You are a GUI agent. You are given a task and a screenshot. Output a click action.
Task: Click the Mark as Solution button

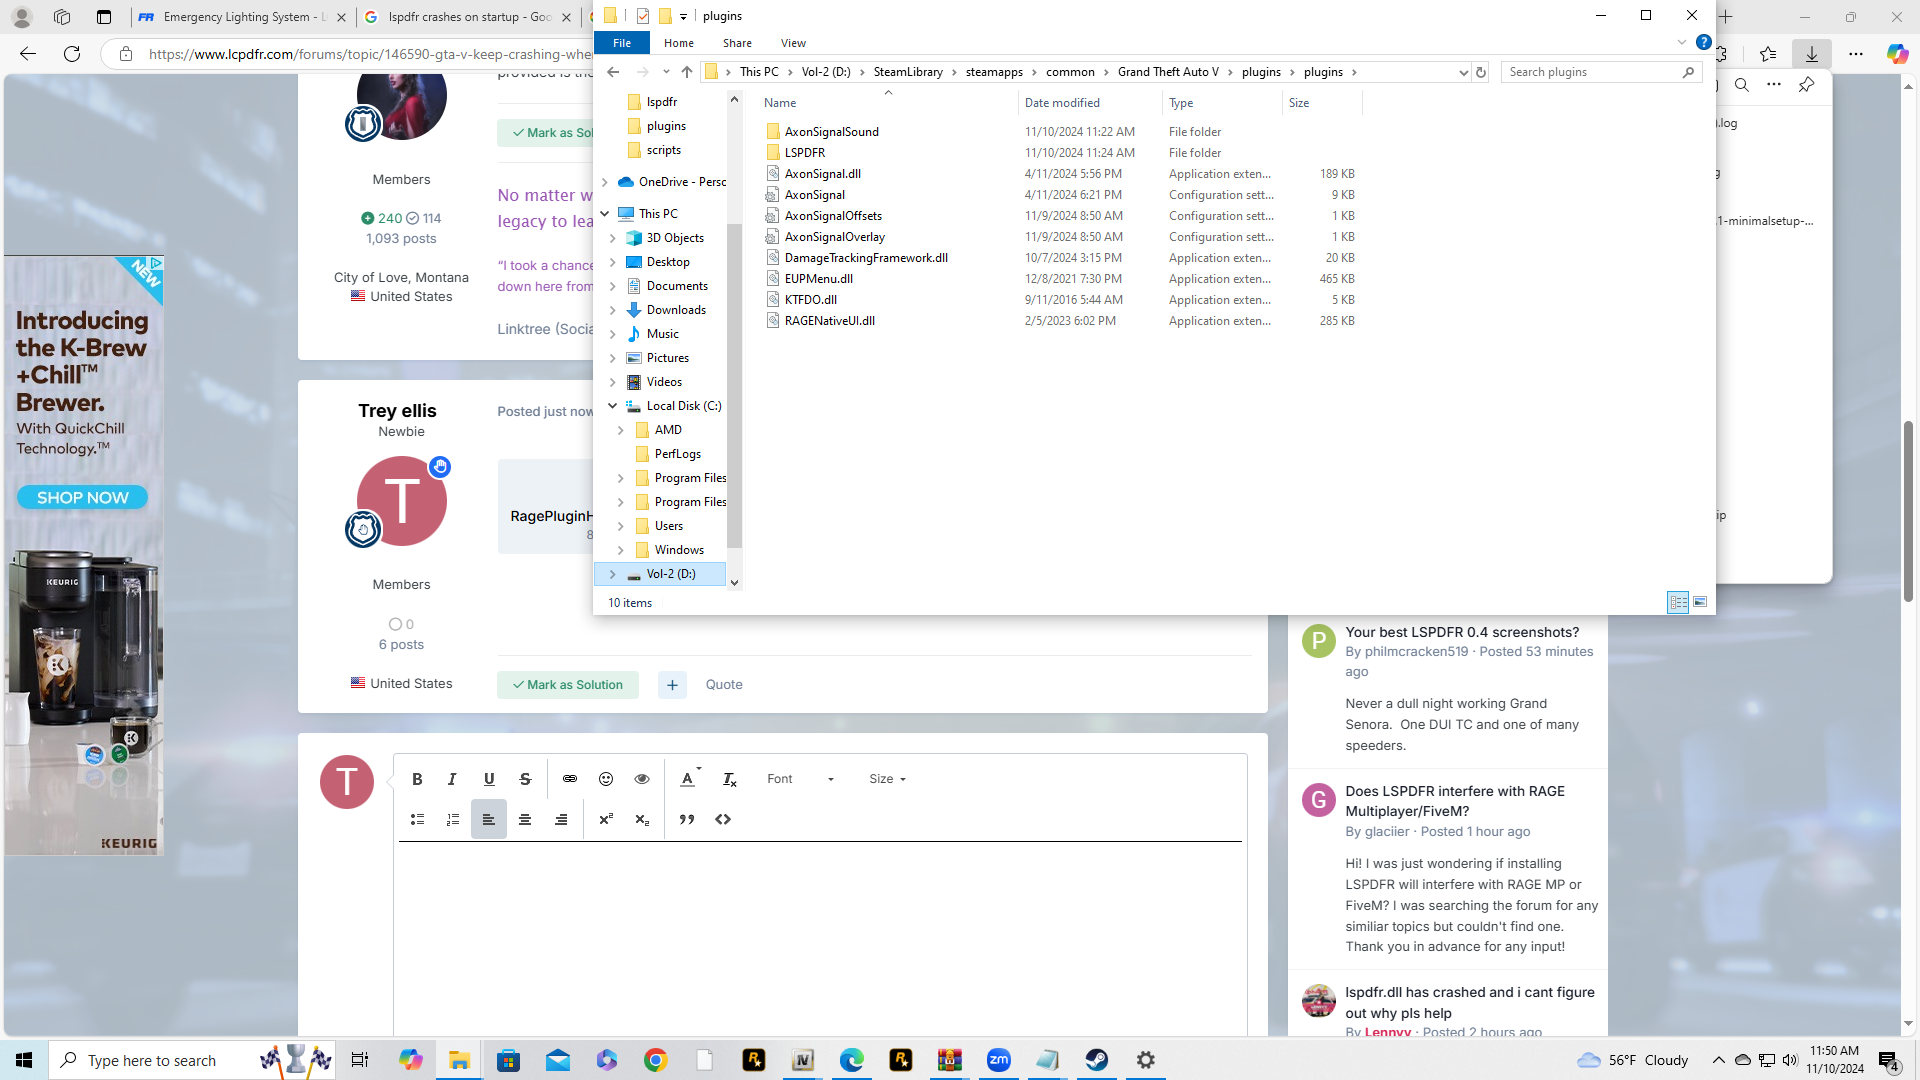pos(568,685)
